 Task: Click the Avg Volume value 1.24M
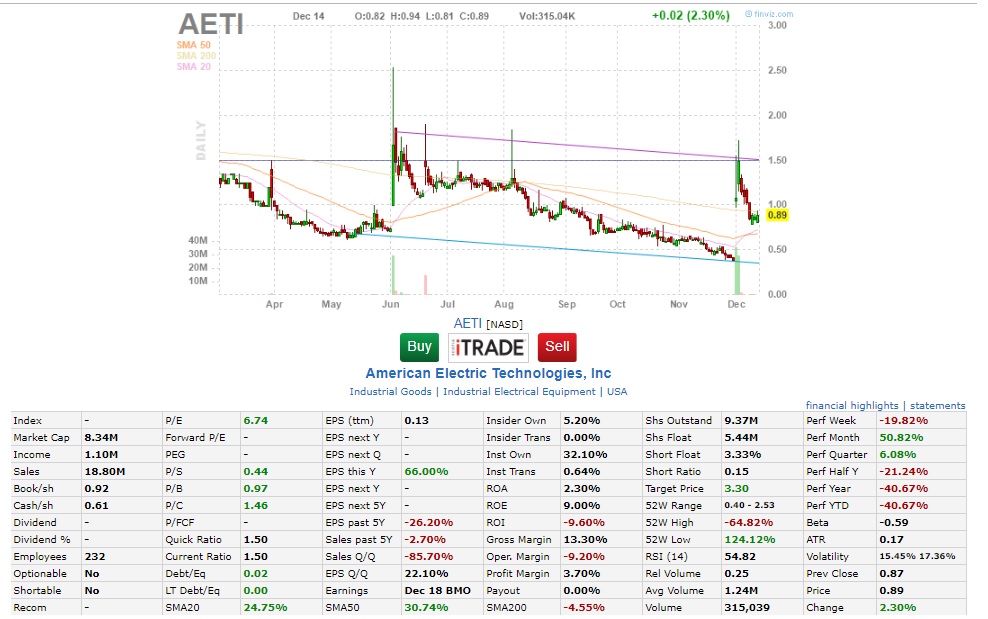click(x=741, y=591)
